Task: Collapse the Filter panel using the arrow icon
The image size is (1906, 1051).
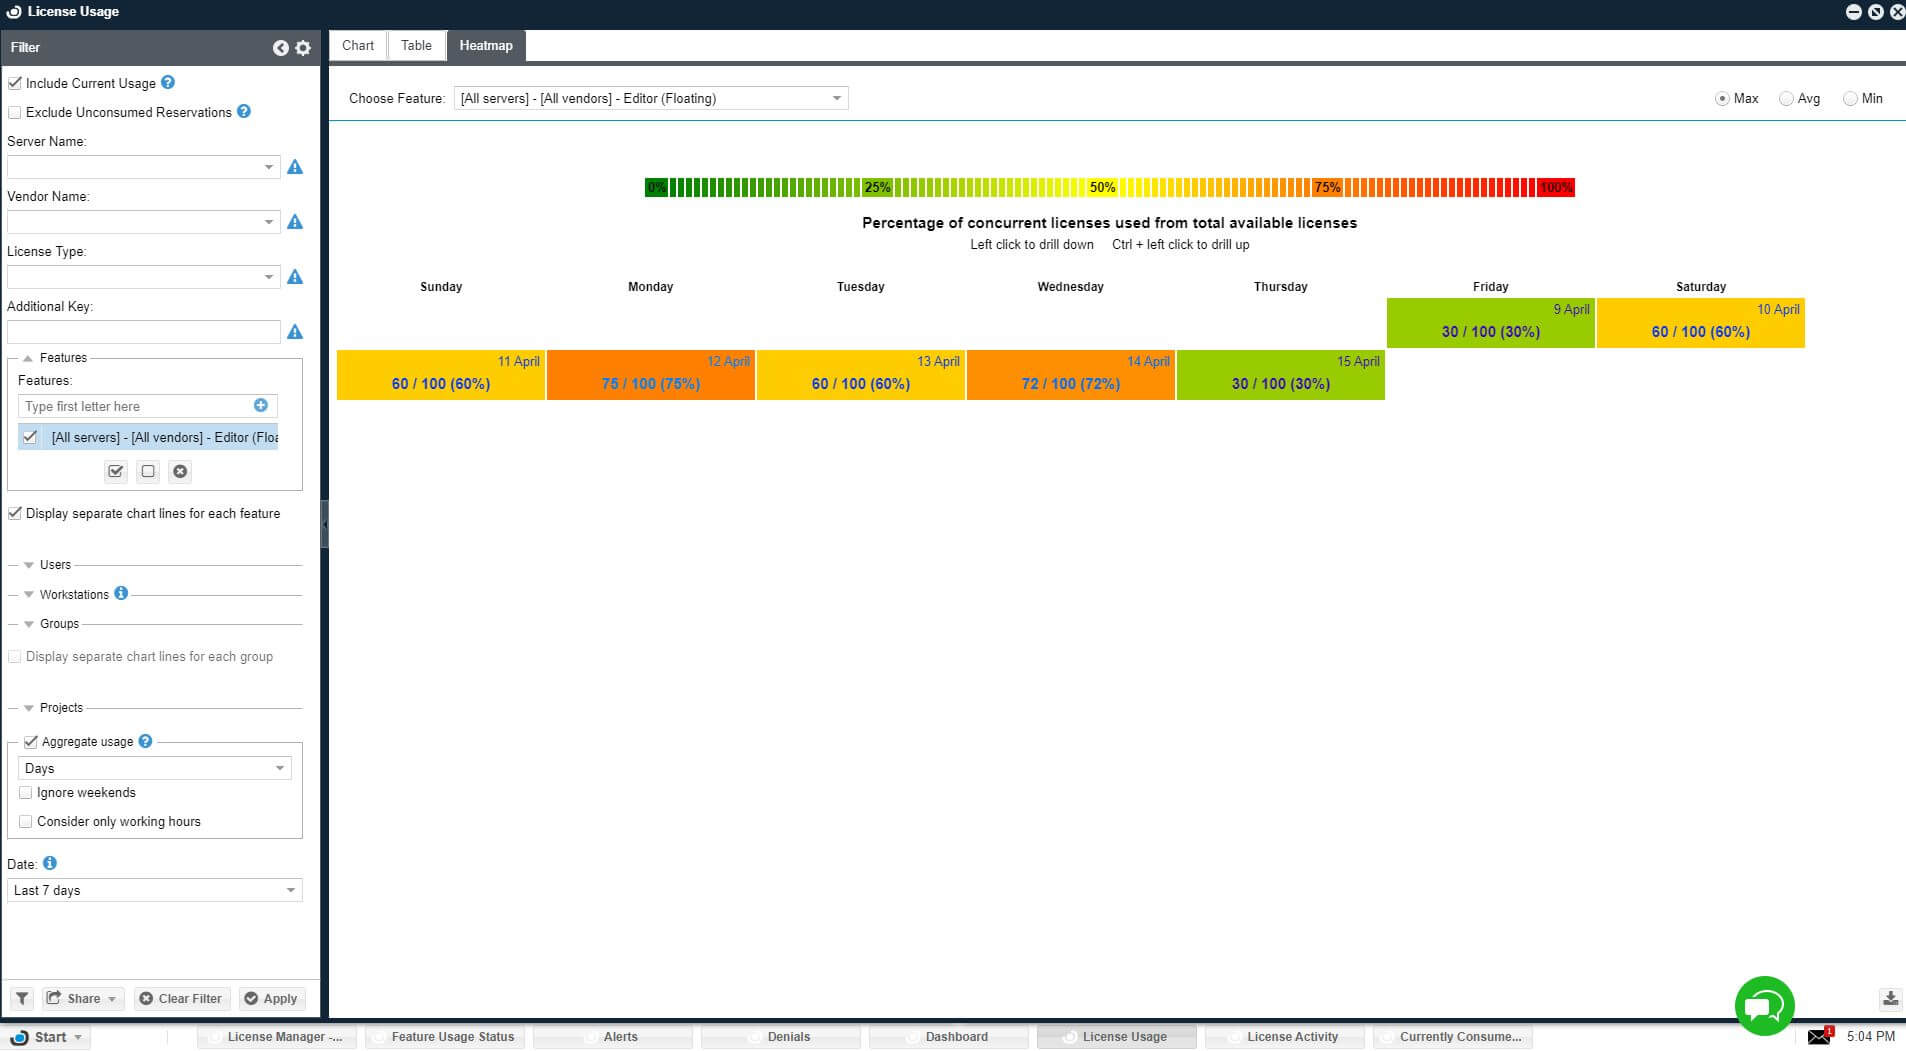Action: coord(280,48)
